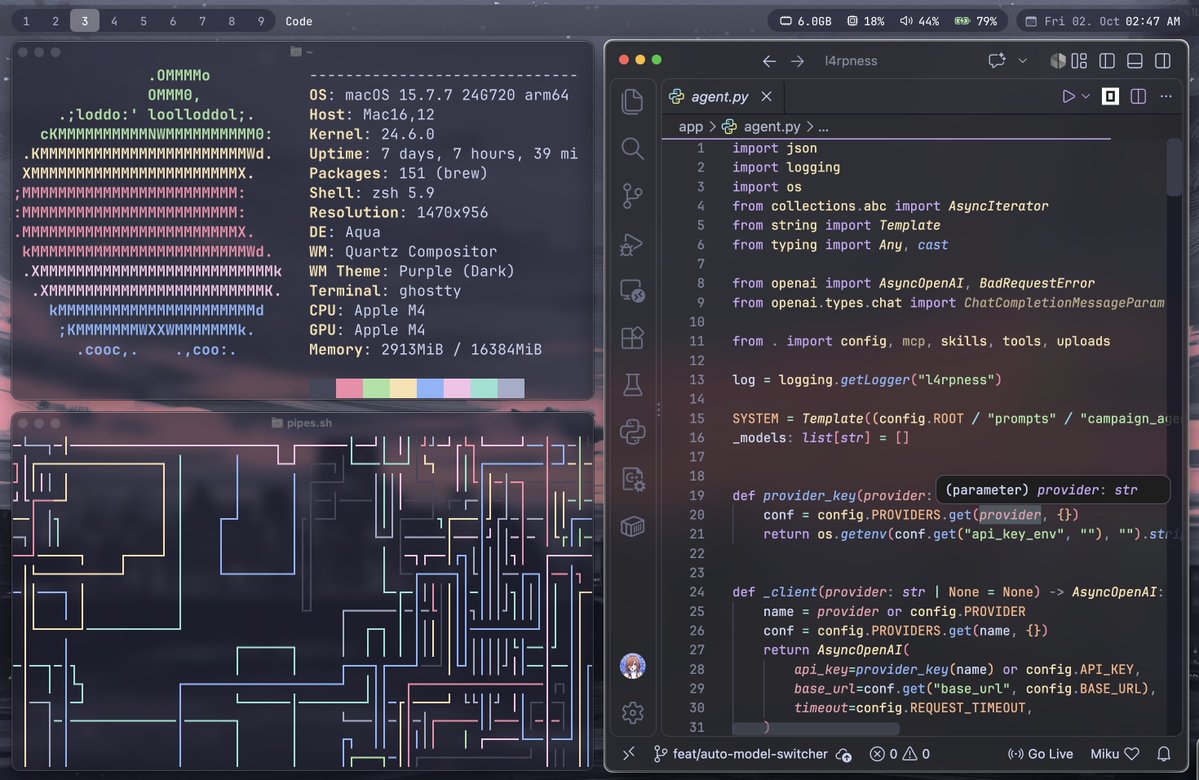This screenshot has width=1199, height=780.
Task: Click the volume 44% indicator in top bar
Action: point(919,21)
